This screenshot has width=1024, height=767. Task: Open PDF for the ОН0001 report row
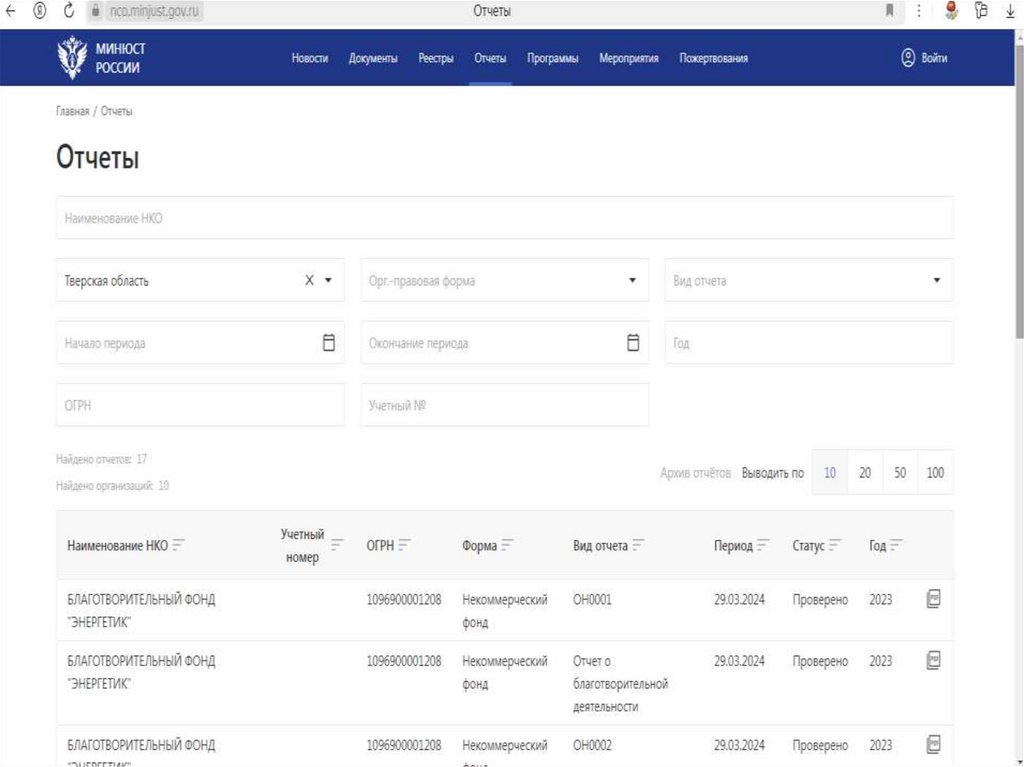(933, 600)
